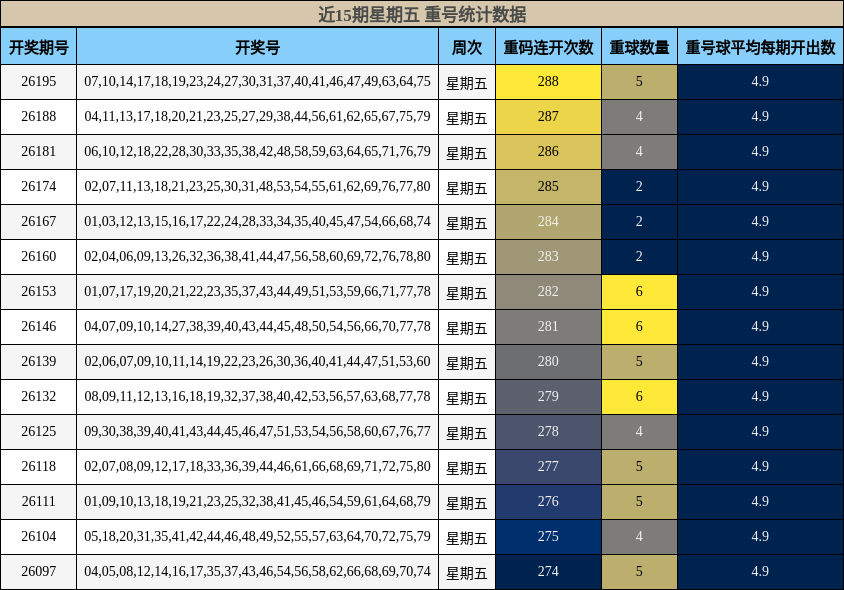The image size is (844, 590).
Task: Click the 重球数量 column header
Action: click(x=639, y=47)
